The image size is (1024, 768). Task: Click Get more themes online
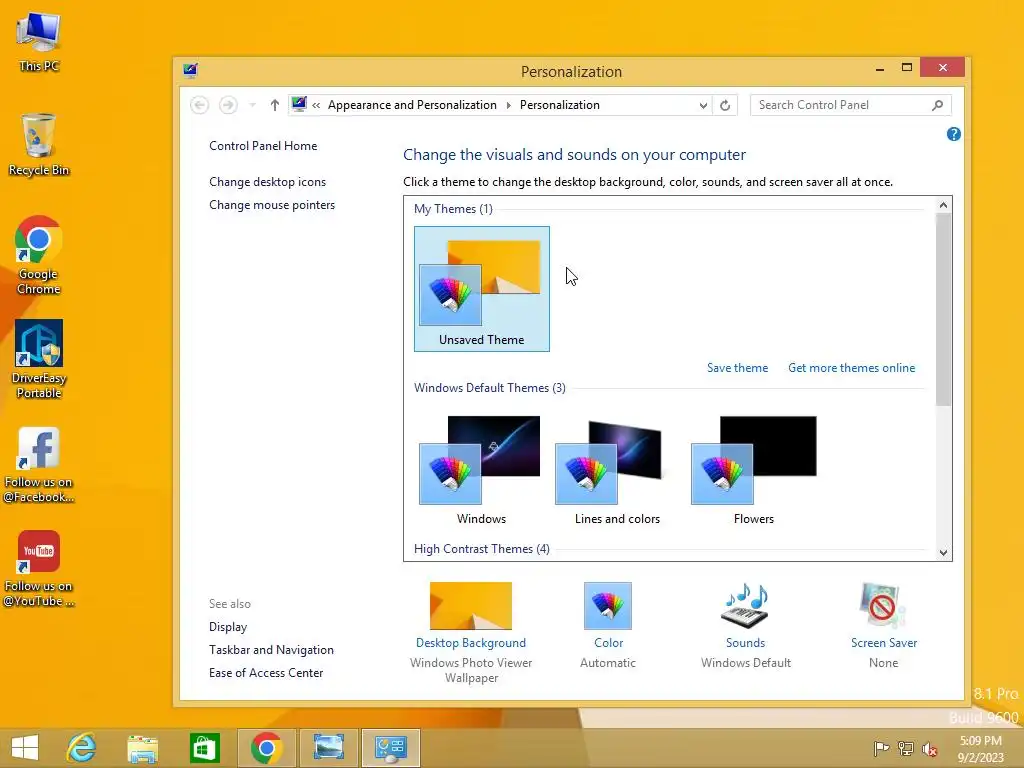point(852,368)
